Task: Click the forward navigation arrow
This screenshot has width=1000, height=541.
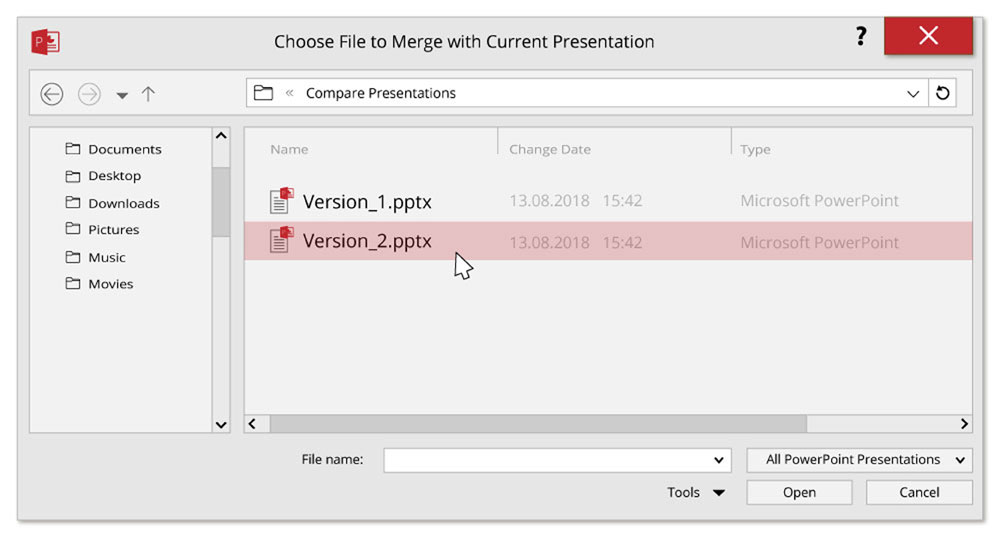Action: tap(90, 94)
